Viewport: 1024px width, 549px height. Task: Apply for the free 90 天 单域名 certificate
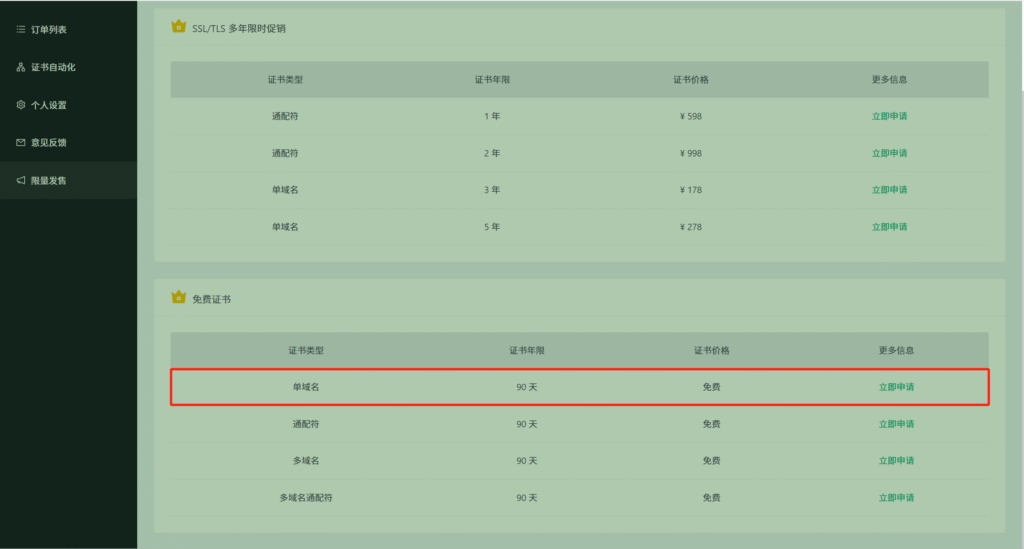(896, 387)
